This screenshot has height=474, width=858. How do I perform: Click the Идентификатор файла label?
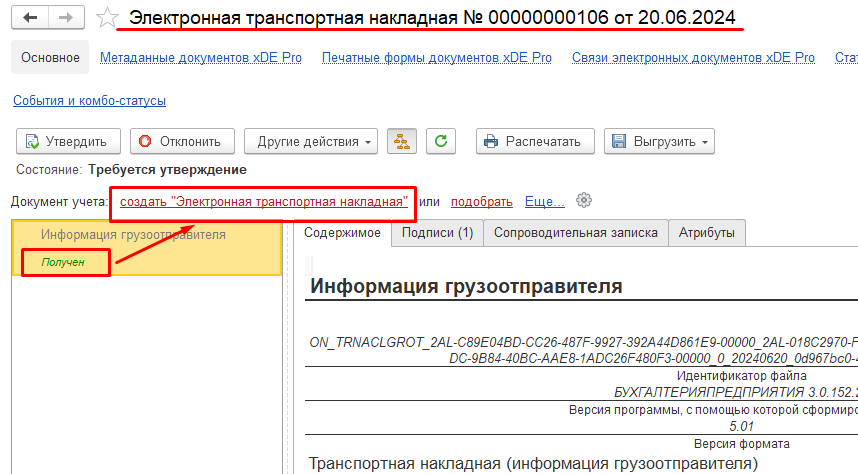pos(741,376)
